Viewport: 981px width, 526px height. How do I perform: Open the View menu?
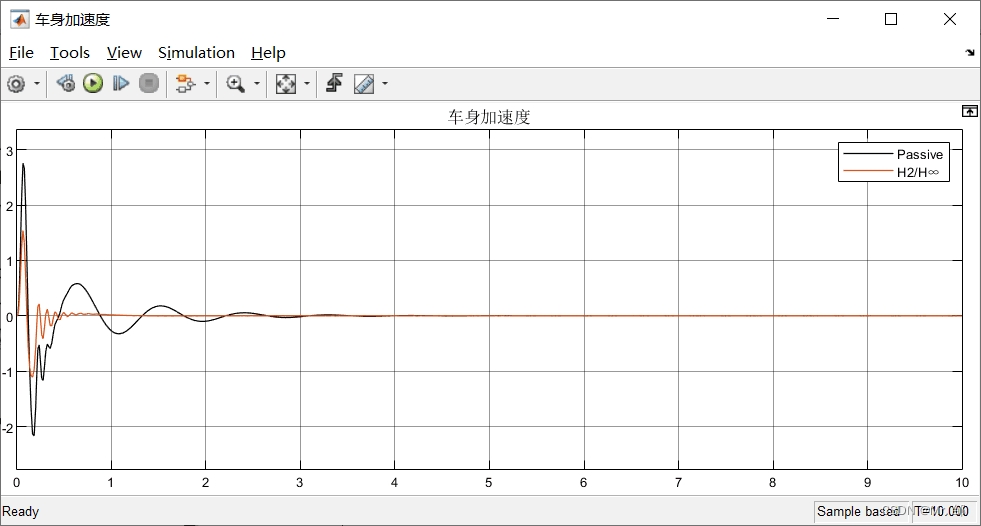(124, 53)
